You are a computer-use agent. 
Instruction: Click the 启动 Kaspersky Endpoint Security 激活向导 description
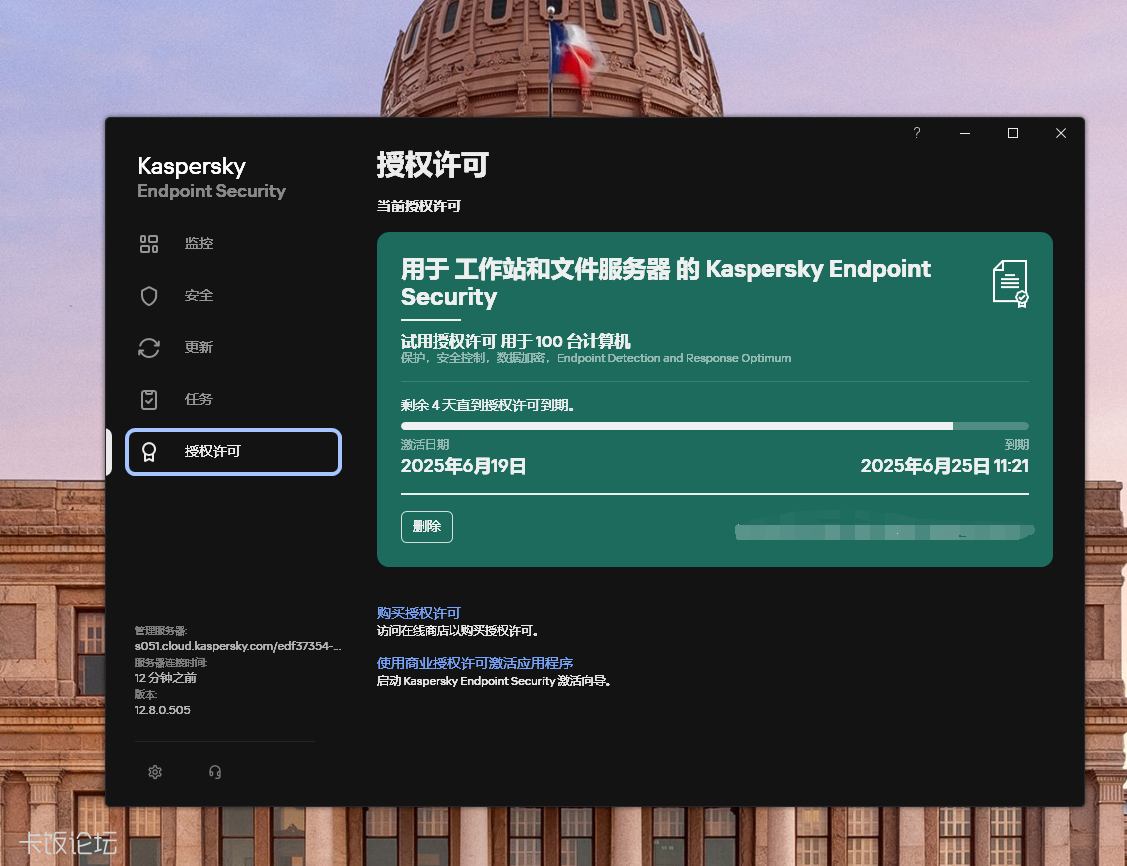(494, 681)
